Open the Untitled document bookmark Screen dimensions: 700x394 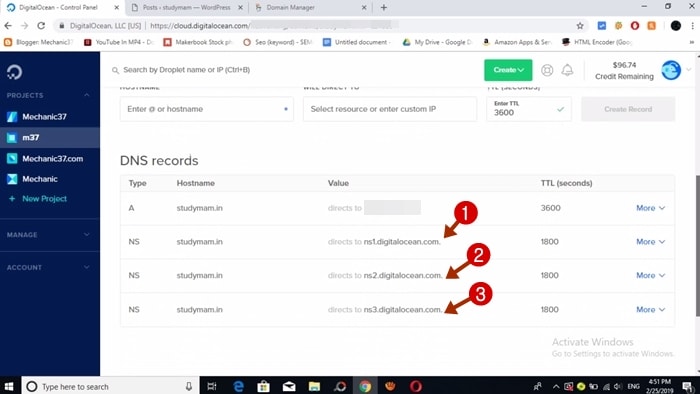tap(357, 42)
